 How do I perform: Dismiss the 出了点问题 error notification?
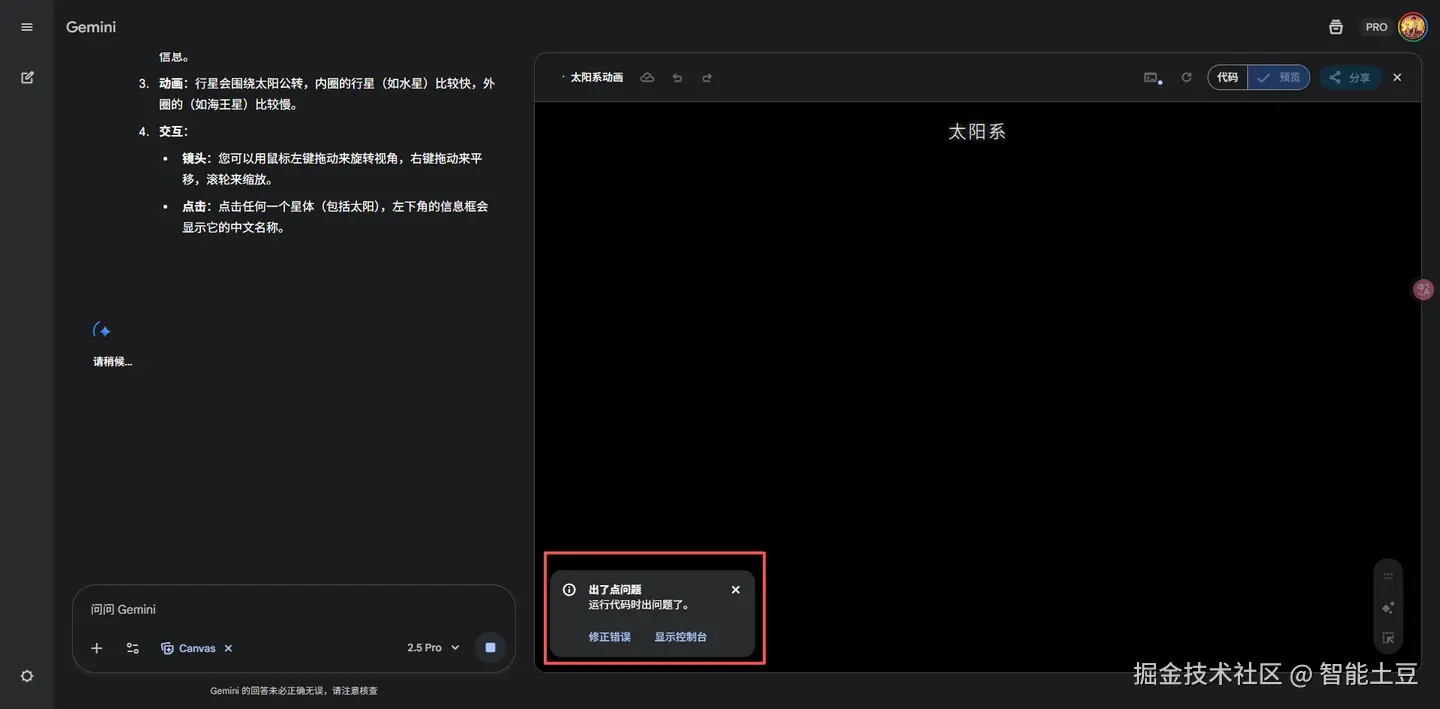(x=736, y=590)
